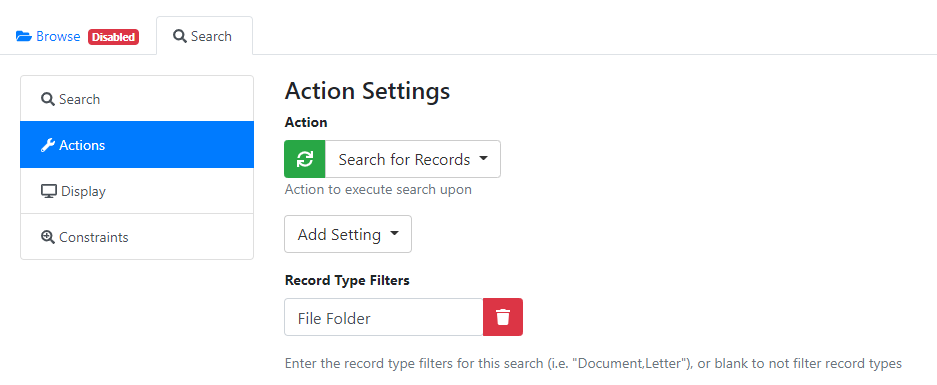The image size is (937, 385).
Task: Open the Display settings section
Action: coord(137,191)
